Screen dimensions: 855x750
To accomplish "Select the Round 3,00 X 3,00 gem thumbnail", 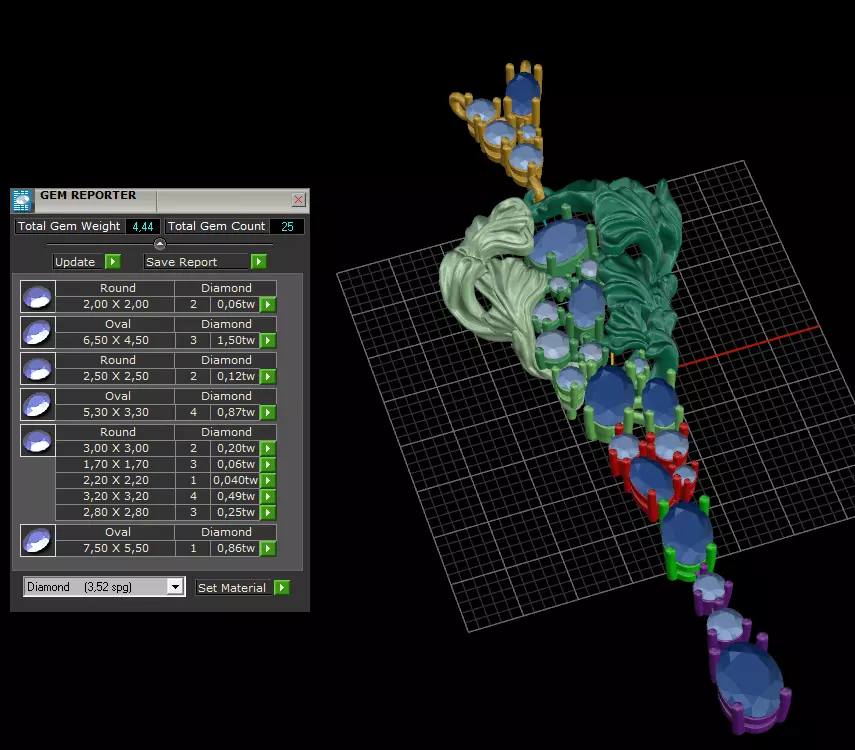I will pyautogui.click(x=38, y=441).
